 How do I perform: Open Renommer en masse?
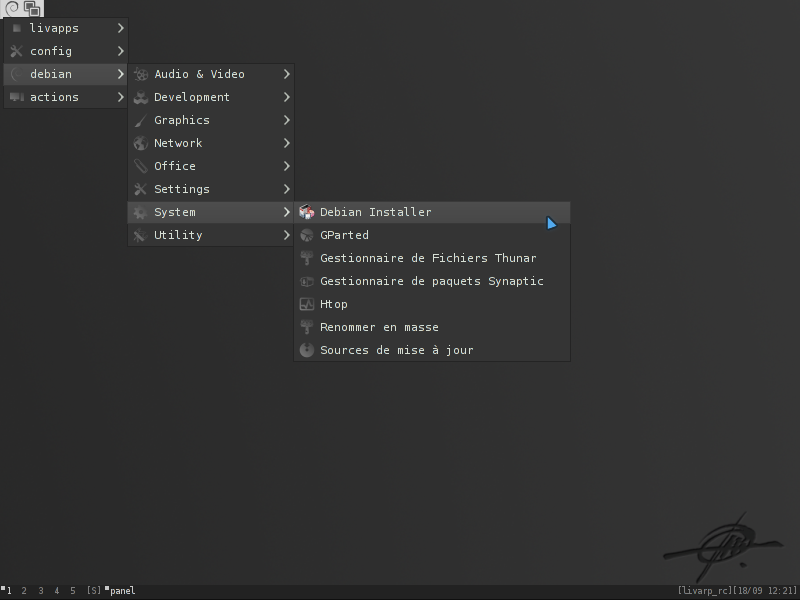pyautogui.click(x=432, y=327)
